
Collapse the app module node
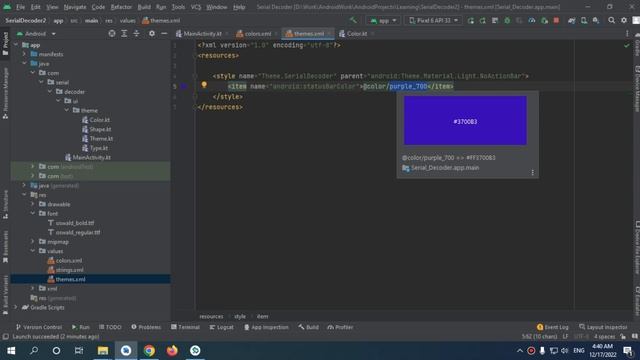16,45
